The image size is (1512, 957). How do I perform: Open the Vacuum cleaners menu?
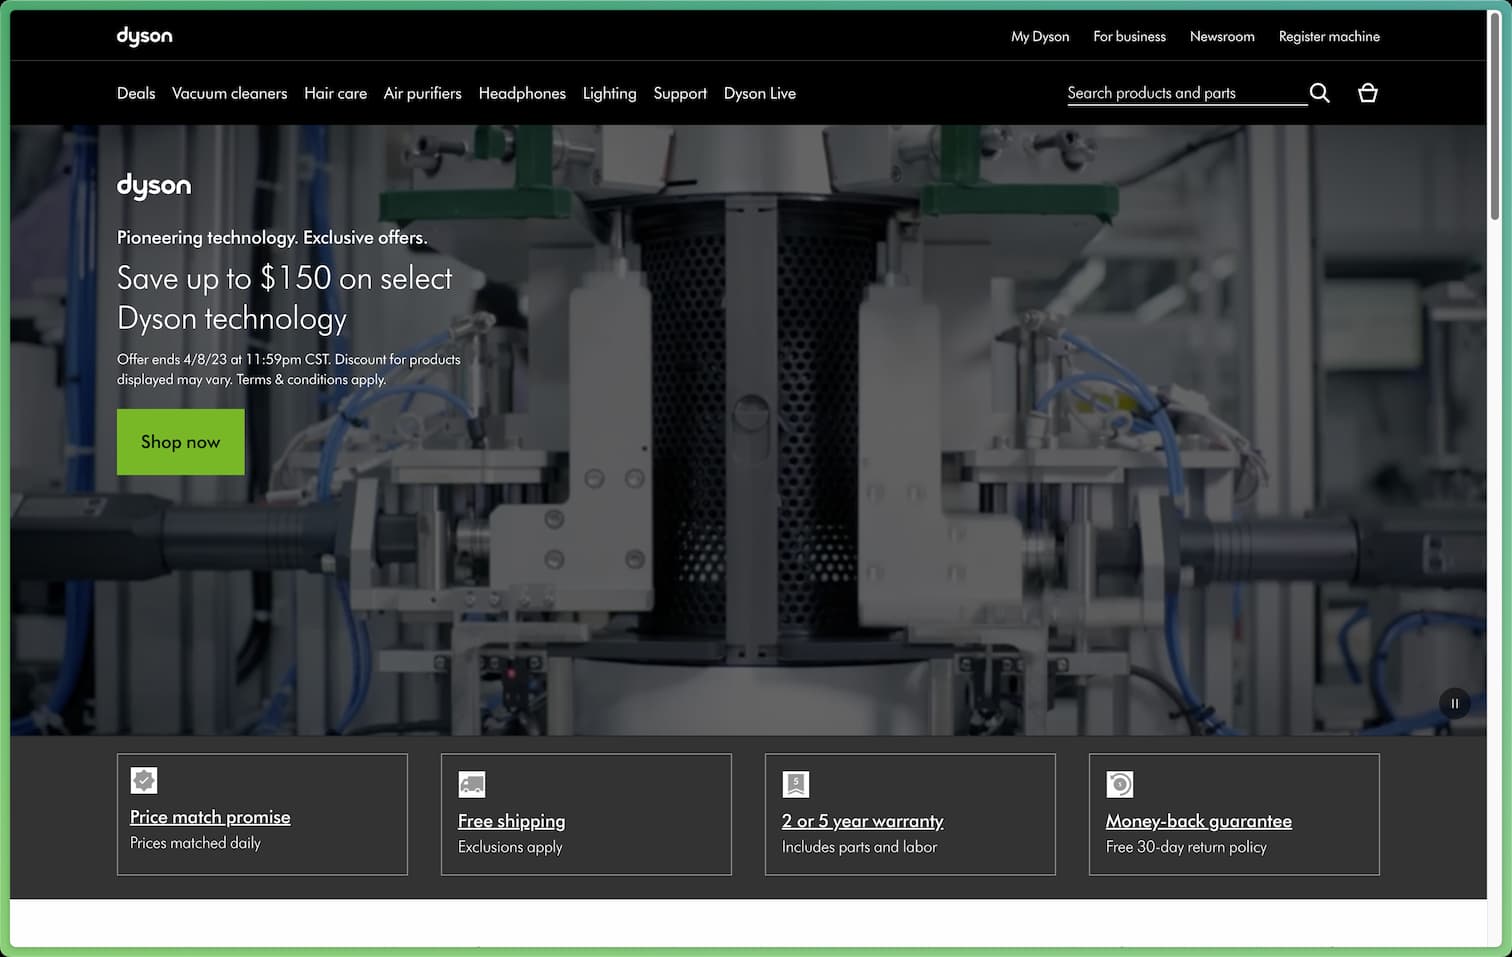(229, 93)
